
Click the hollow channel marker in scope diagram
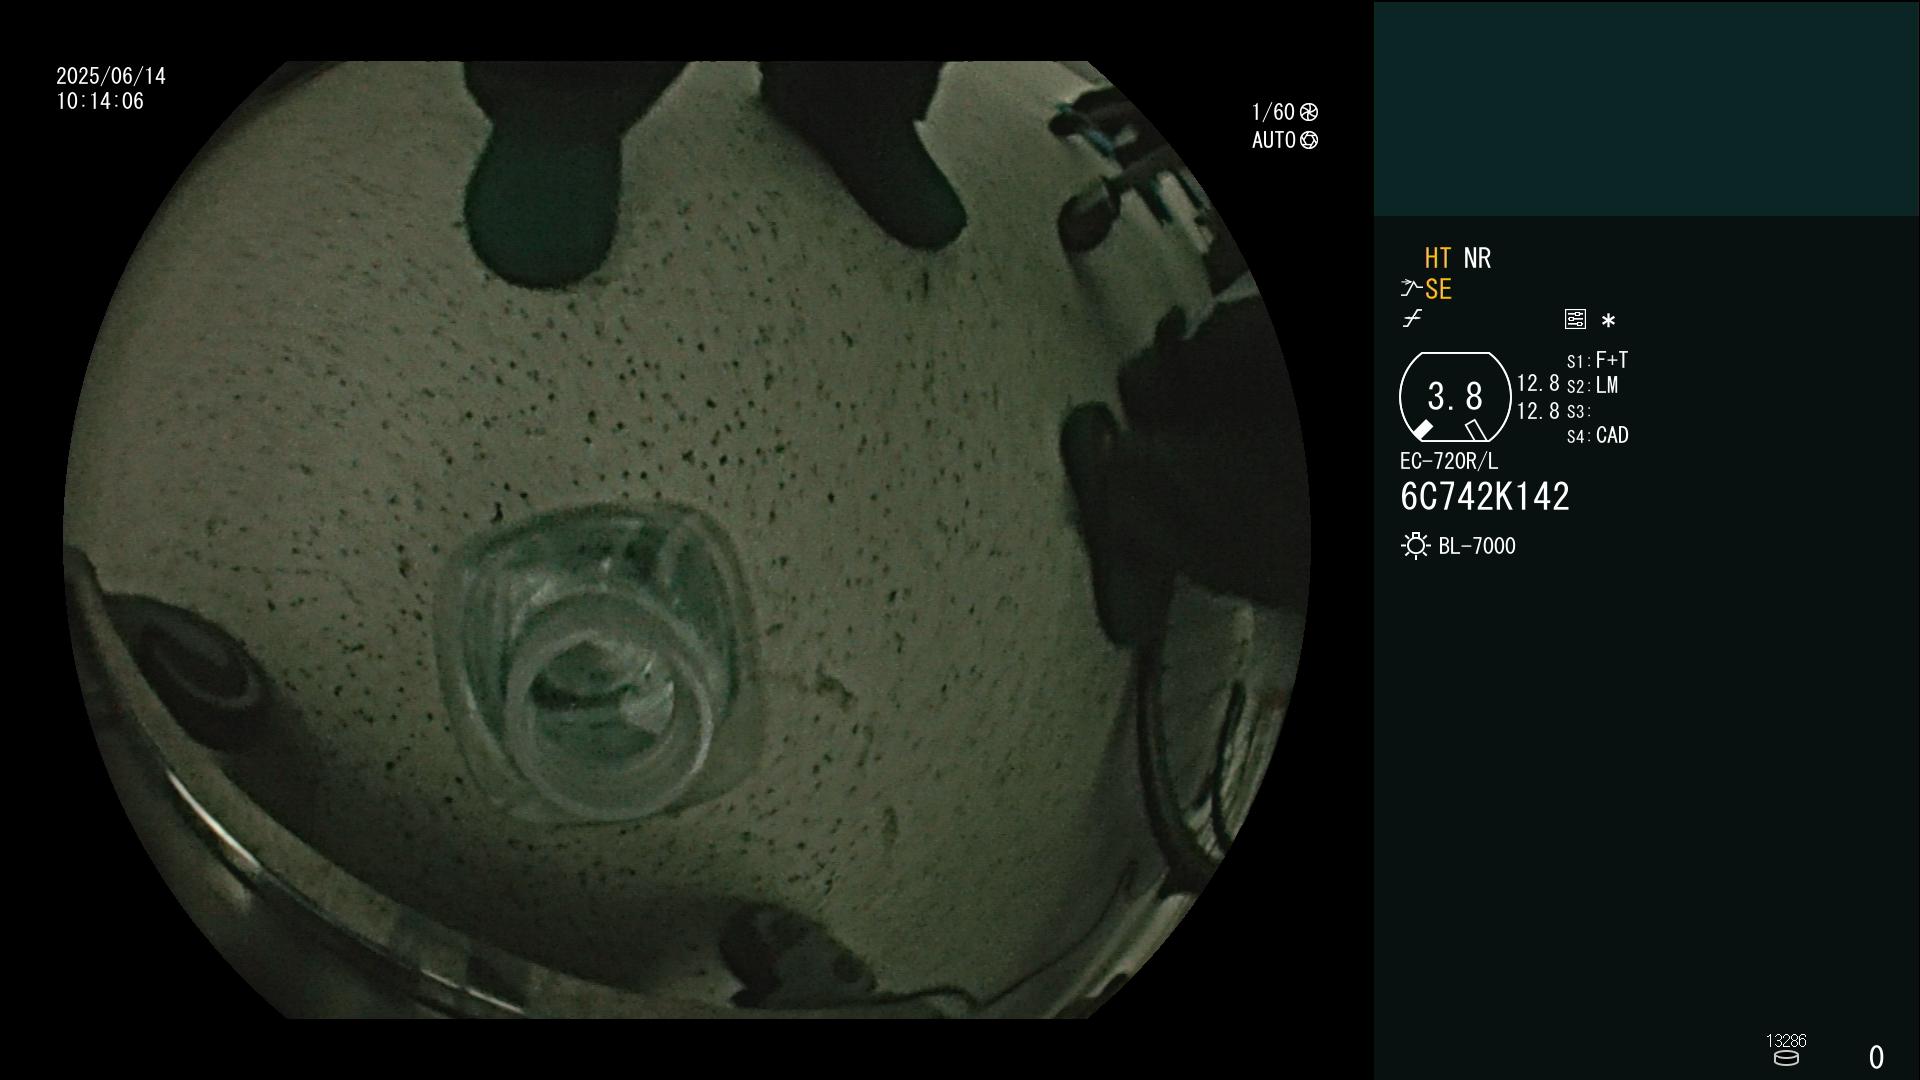tap(1476, 430)
